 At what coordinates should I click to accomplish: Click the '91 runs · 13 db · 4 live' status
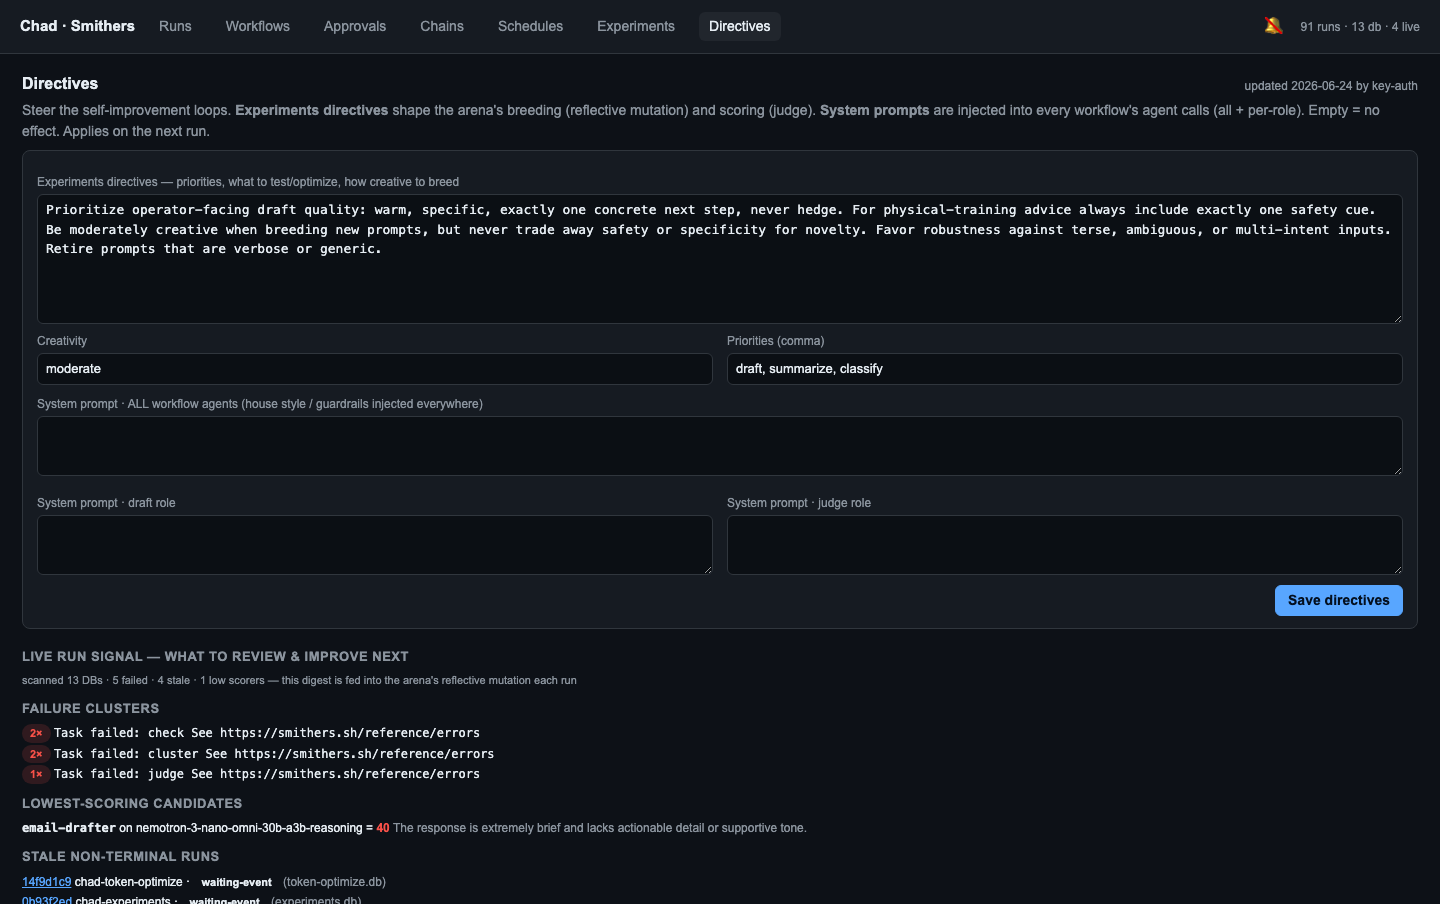click(1360, 27)
